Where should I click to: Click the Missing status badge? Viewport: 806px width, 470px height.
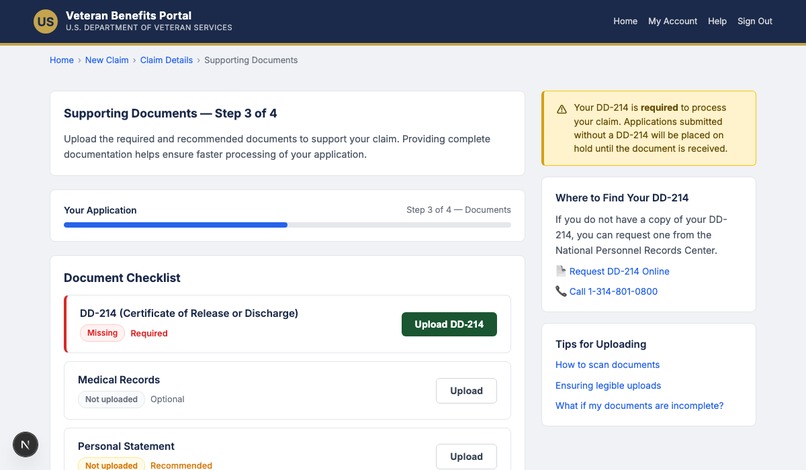tap(102, 333)
